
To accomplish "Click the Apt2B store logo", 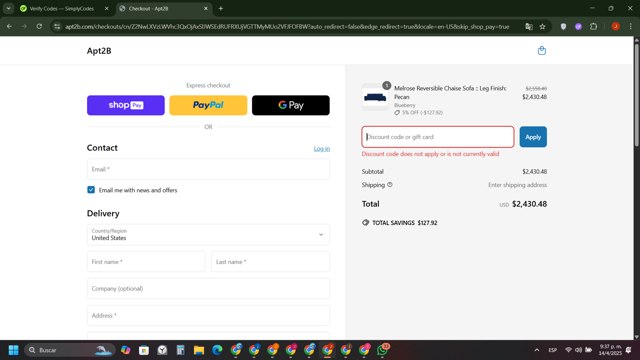I will tap(99, 51).
